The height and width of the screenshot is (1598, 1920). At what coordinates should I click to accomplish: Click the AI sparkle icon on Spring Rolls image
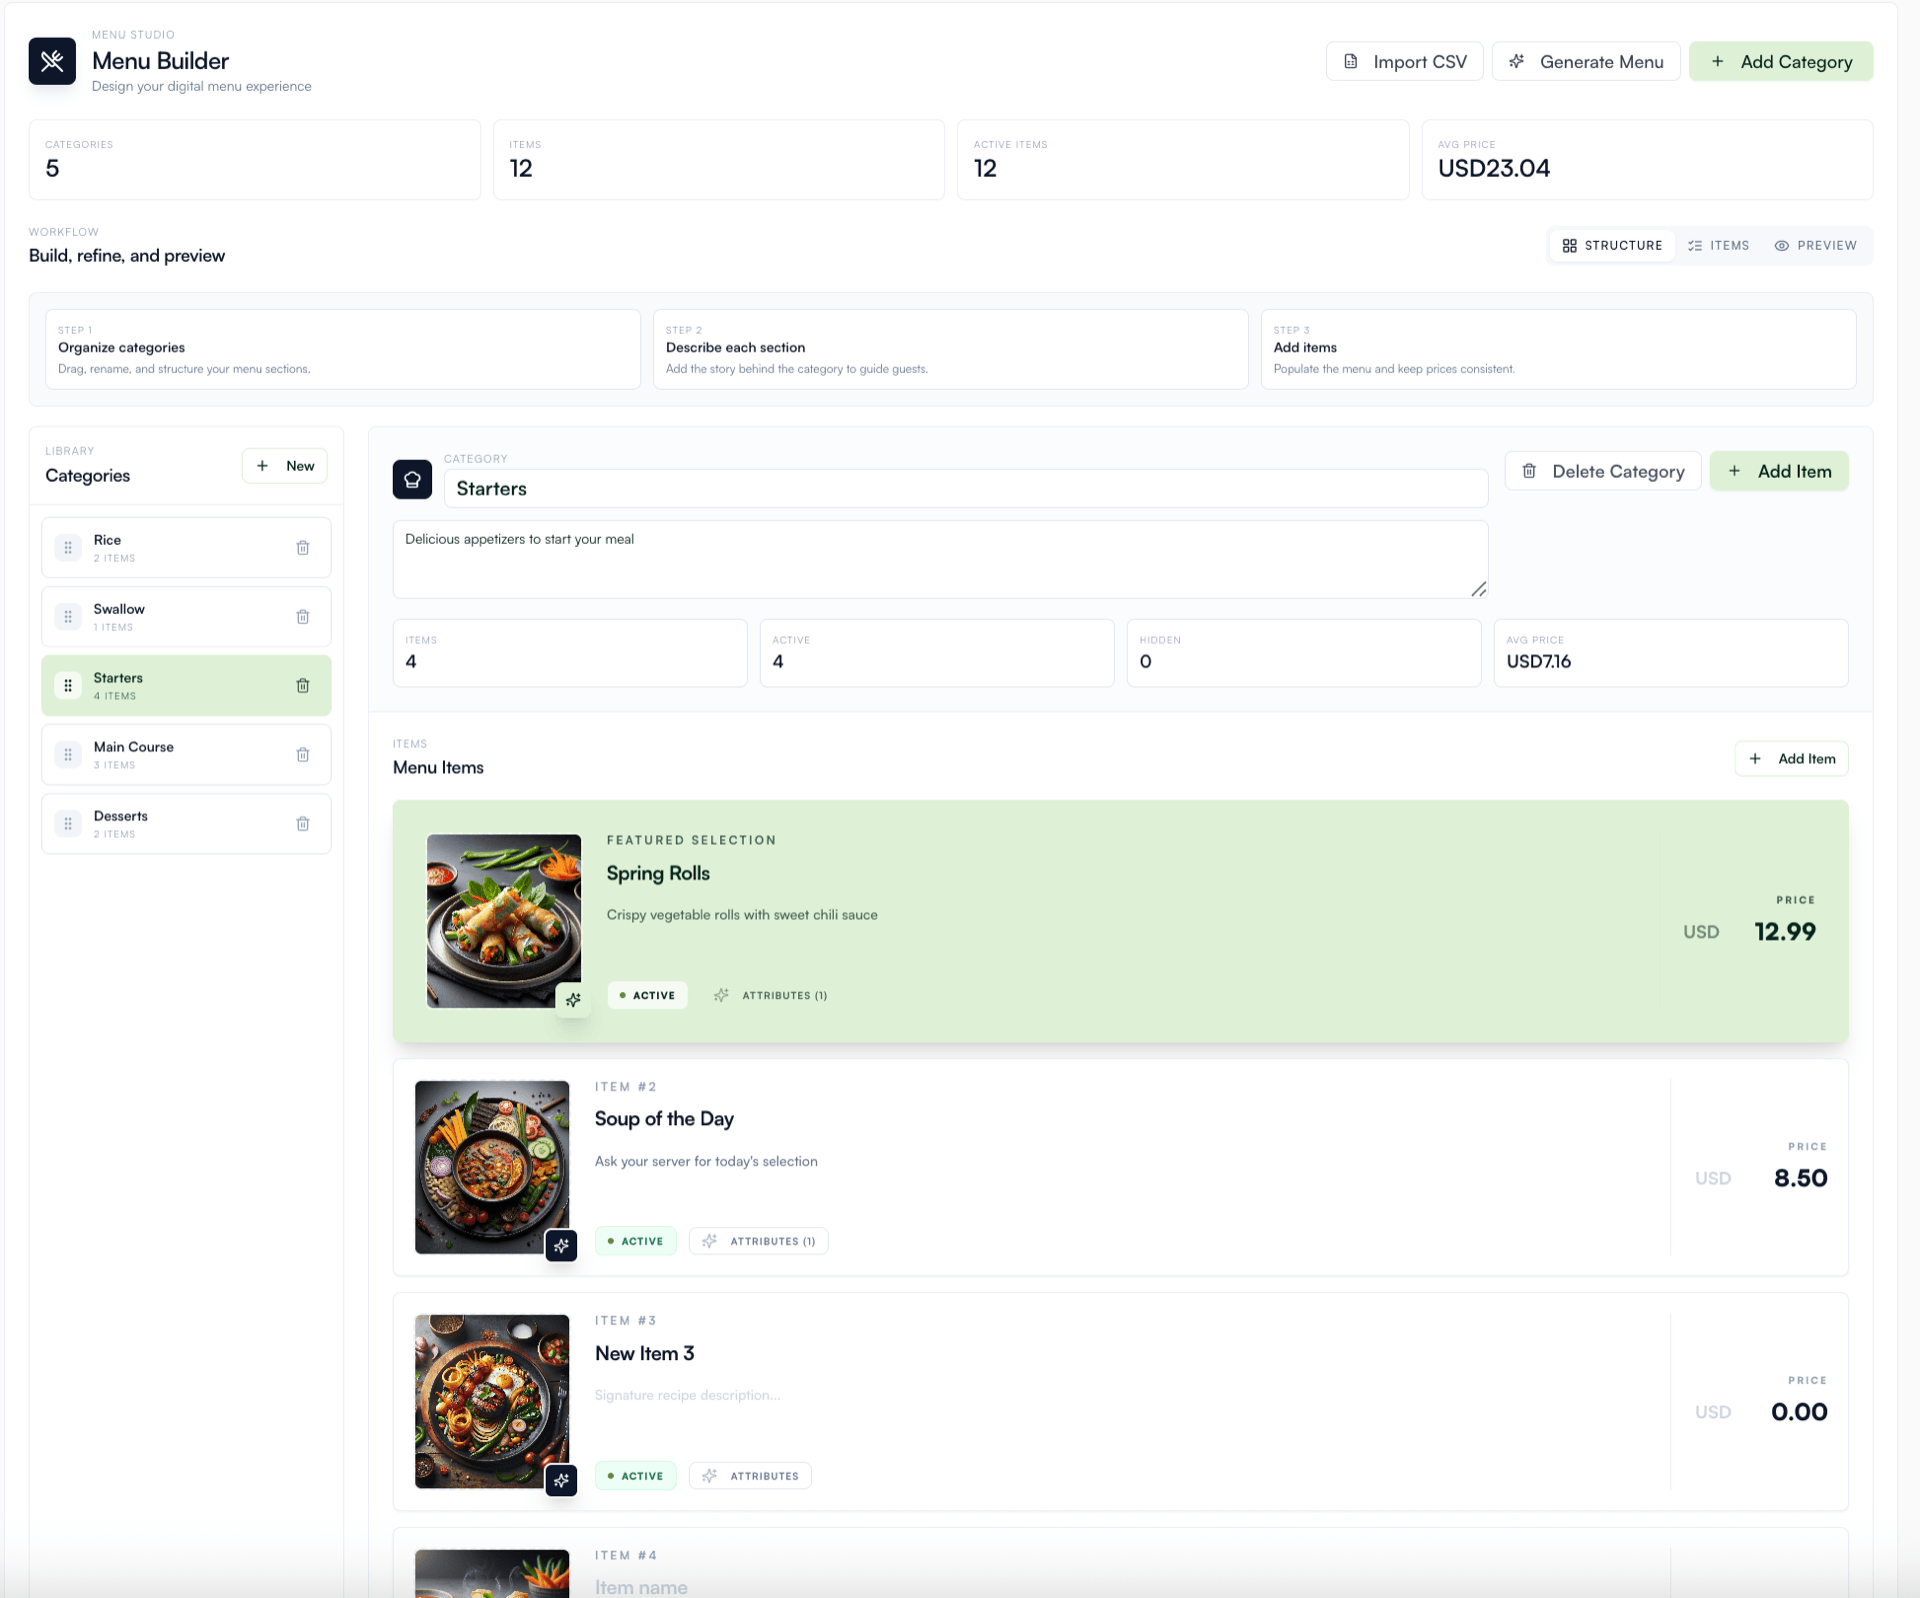(574, 999)
